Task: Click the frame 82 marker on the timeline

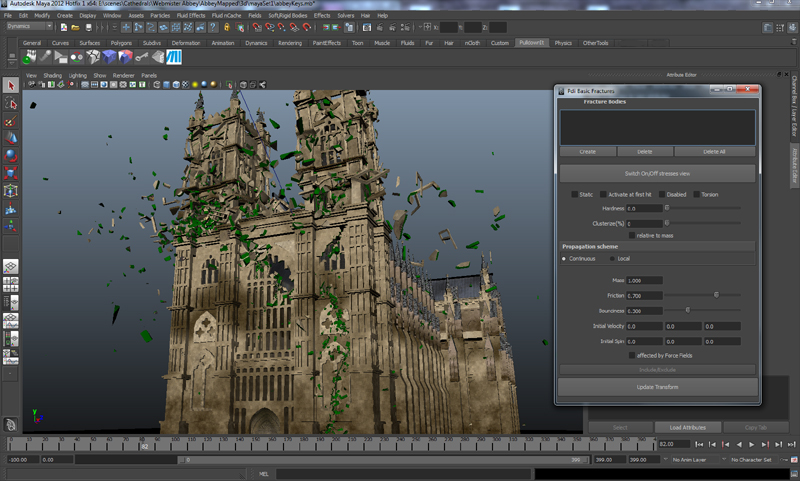Action: pos(144,445)
